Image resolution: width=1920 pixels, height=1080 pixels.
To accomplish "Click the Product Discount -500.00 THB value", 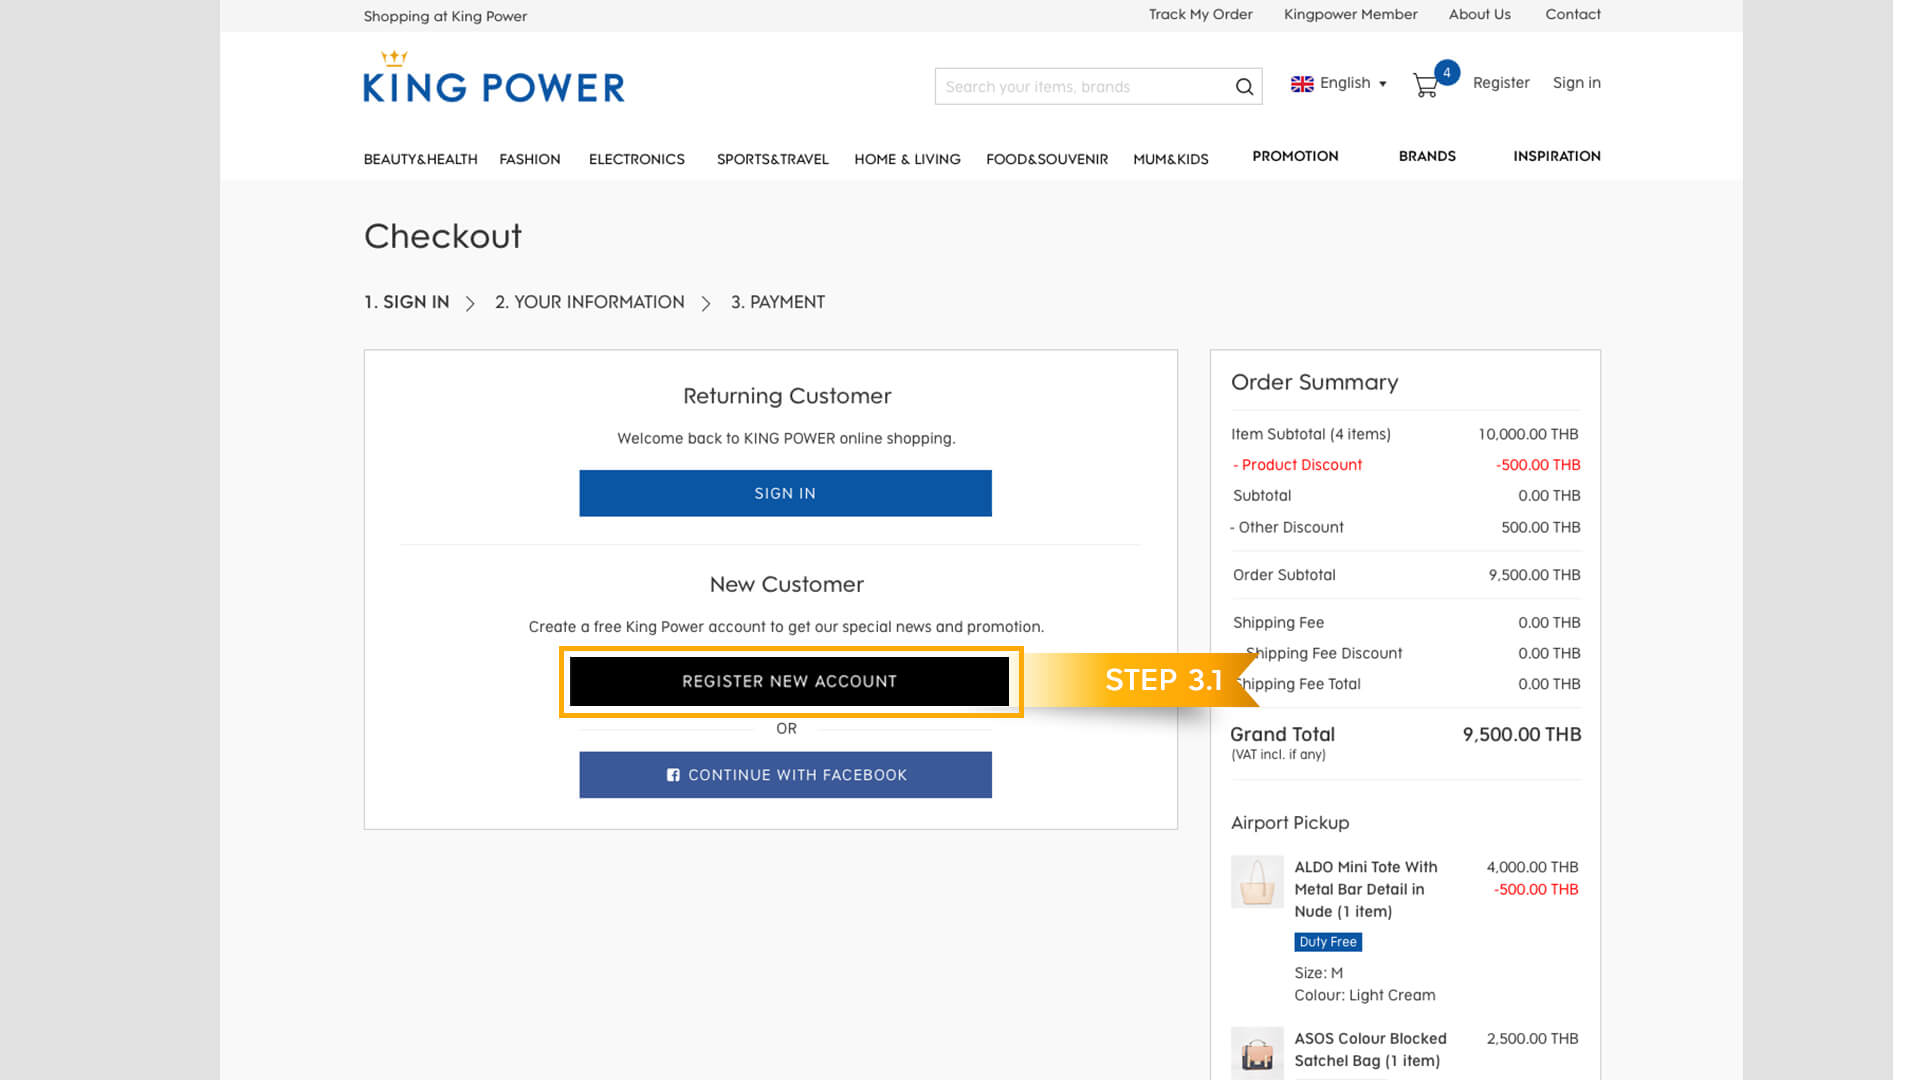I will (1538, 465).
